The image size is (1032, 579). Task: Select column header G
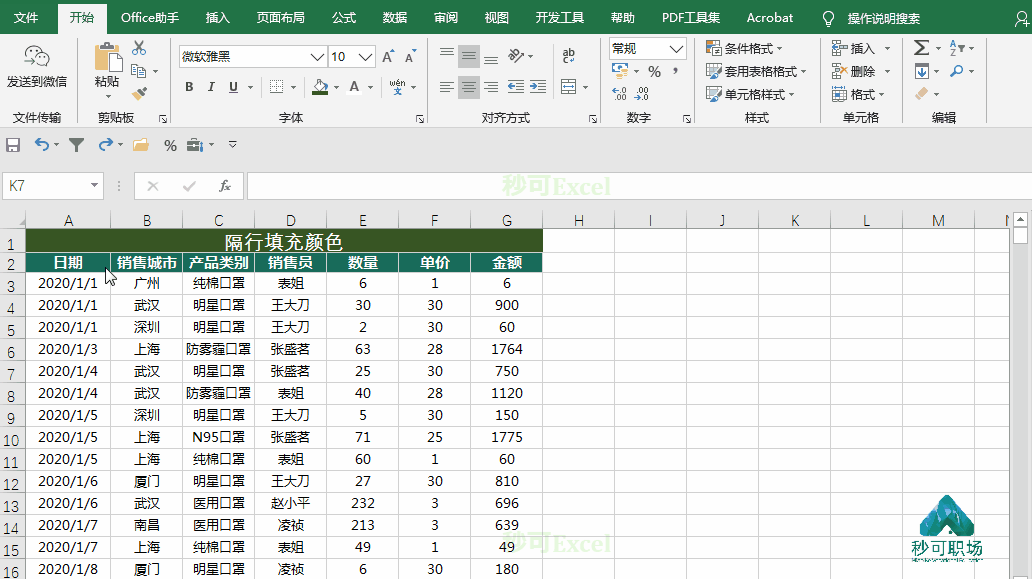pyautogui.click(x=507, y=220)
